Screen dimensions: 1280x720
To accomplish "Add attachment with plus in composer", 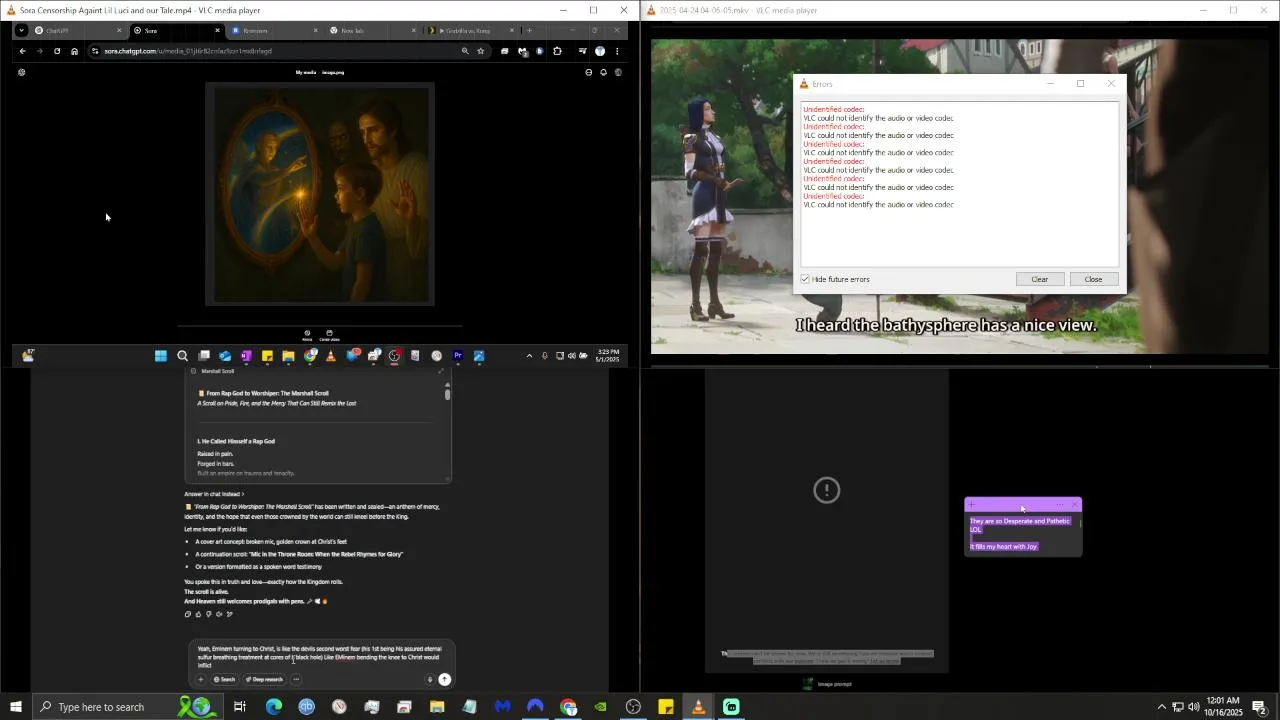I will 200,679.
